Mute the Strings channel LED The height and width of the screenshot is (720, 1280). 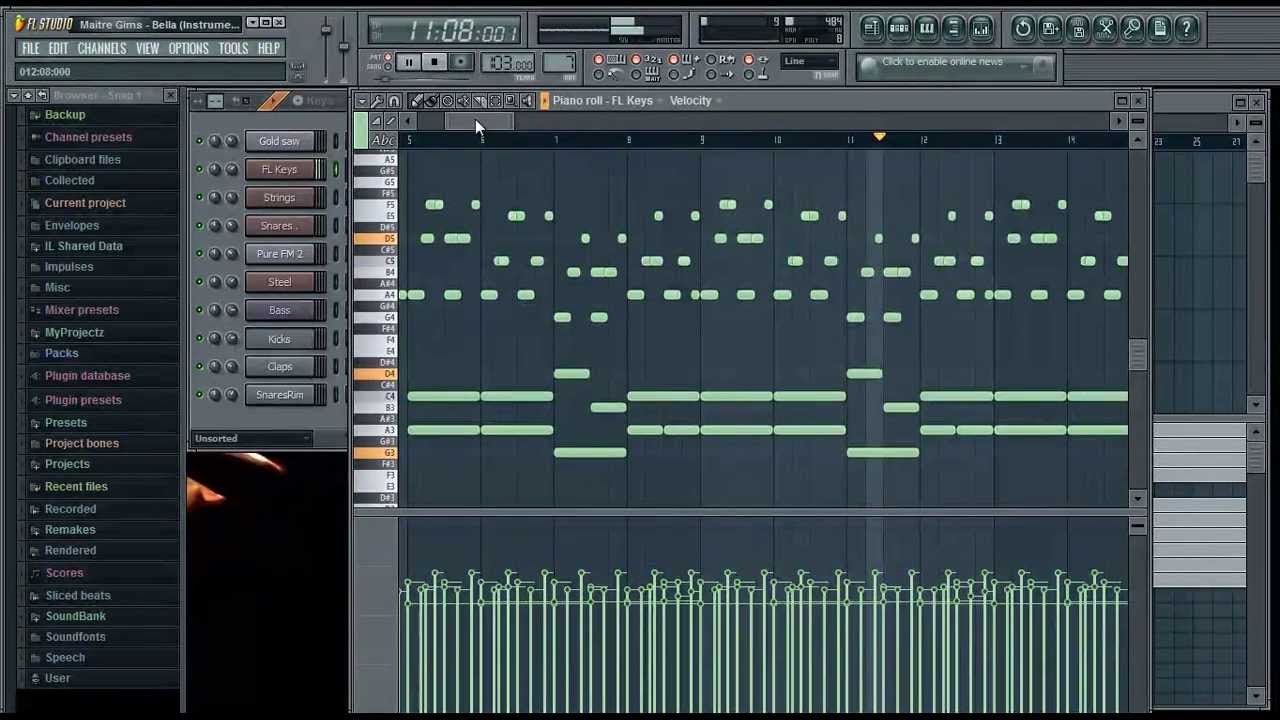click(x=199, y=197)
